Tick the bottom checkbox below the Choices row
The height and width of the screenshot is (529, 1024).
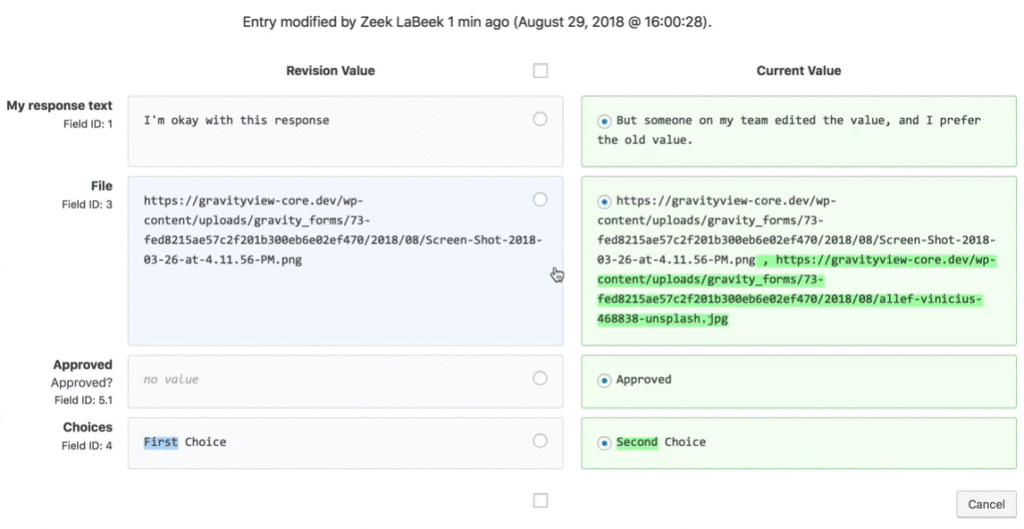pyautogui.click(x=540, y=500)
